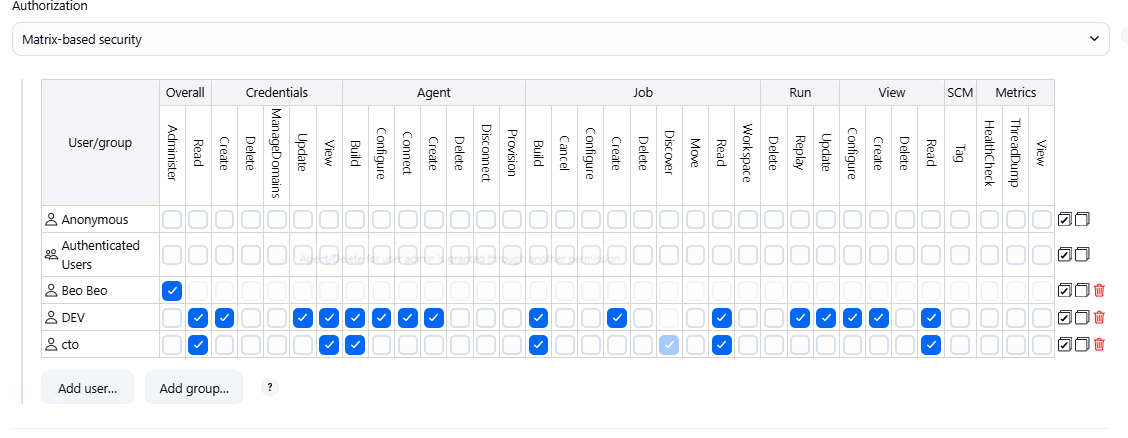
Task: Remove the cto user with trash icon
Action: click(x=1100, y=345)
